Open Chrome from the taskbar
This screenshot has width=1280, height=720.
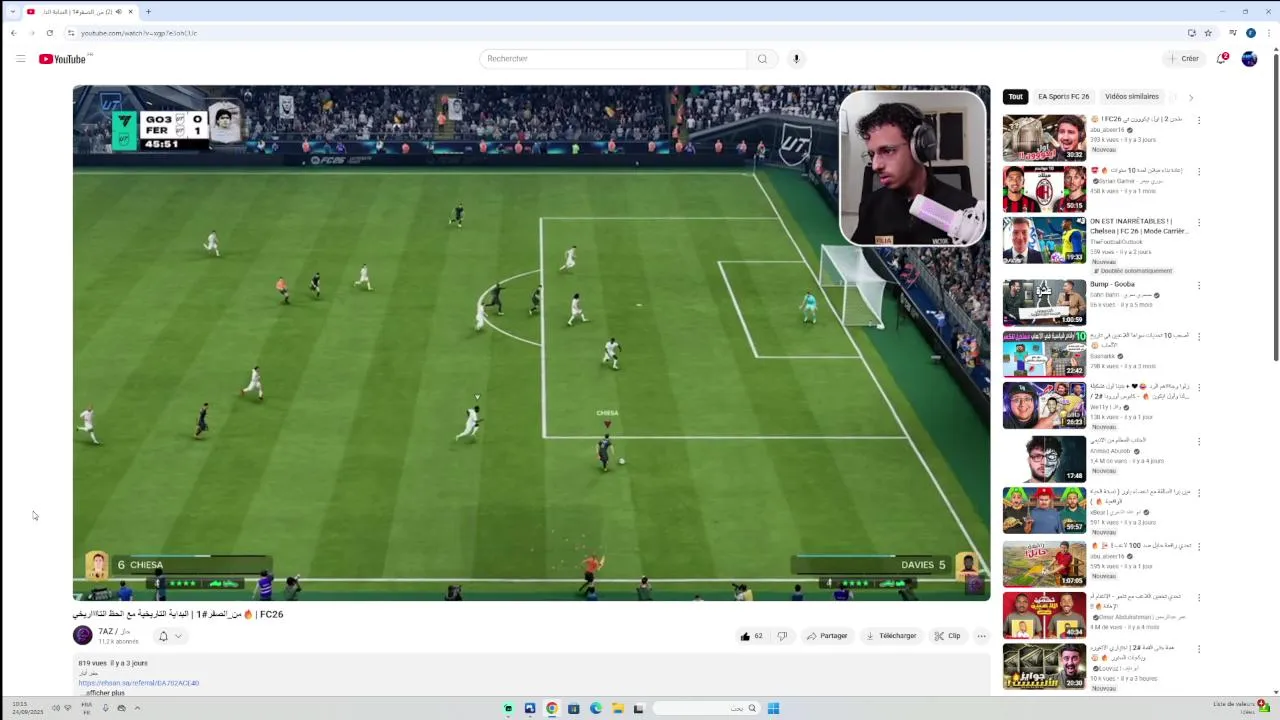(551, 708)
